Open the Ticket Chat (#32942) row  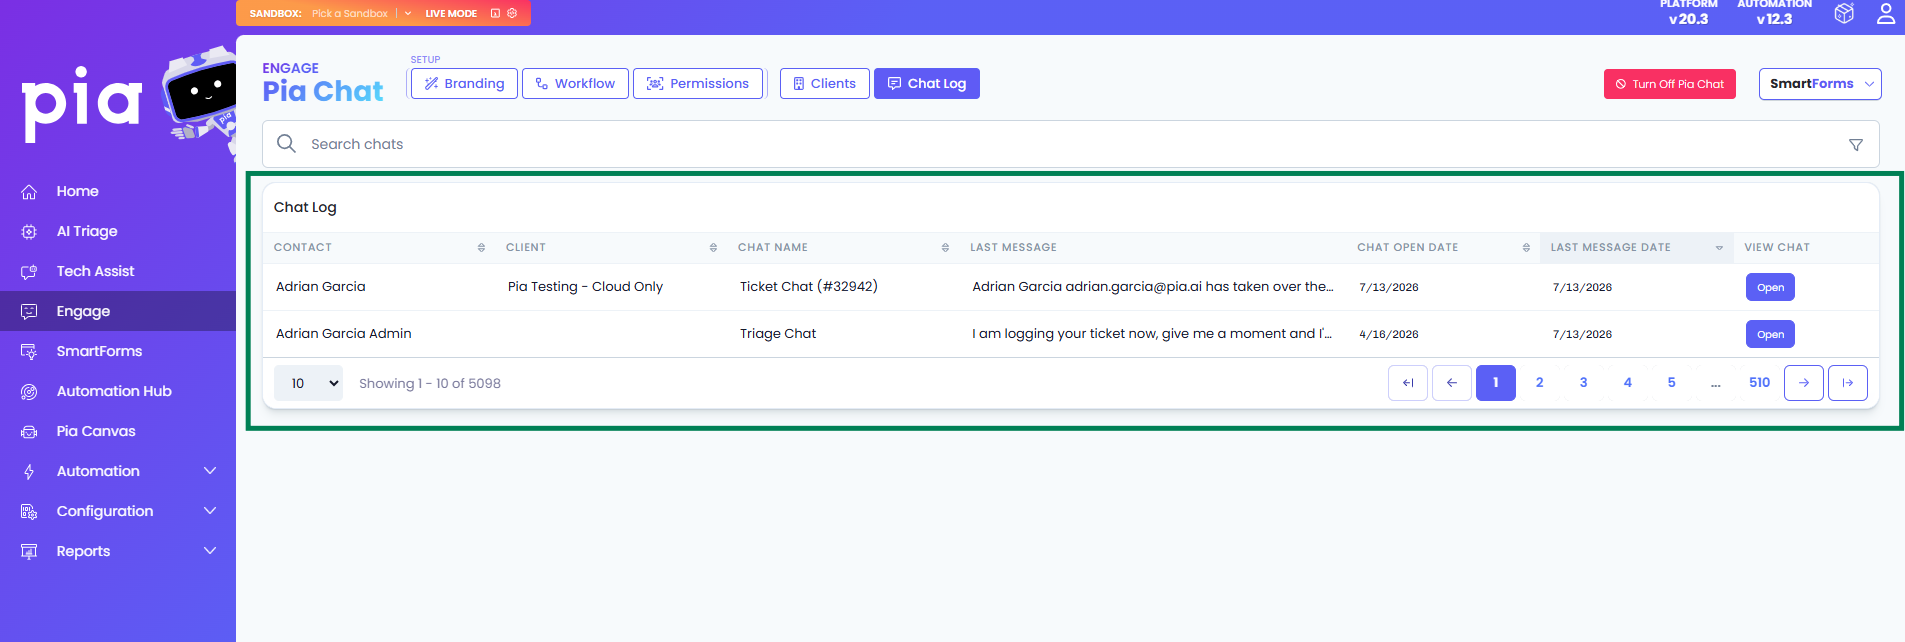pos(1770,287)
